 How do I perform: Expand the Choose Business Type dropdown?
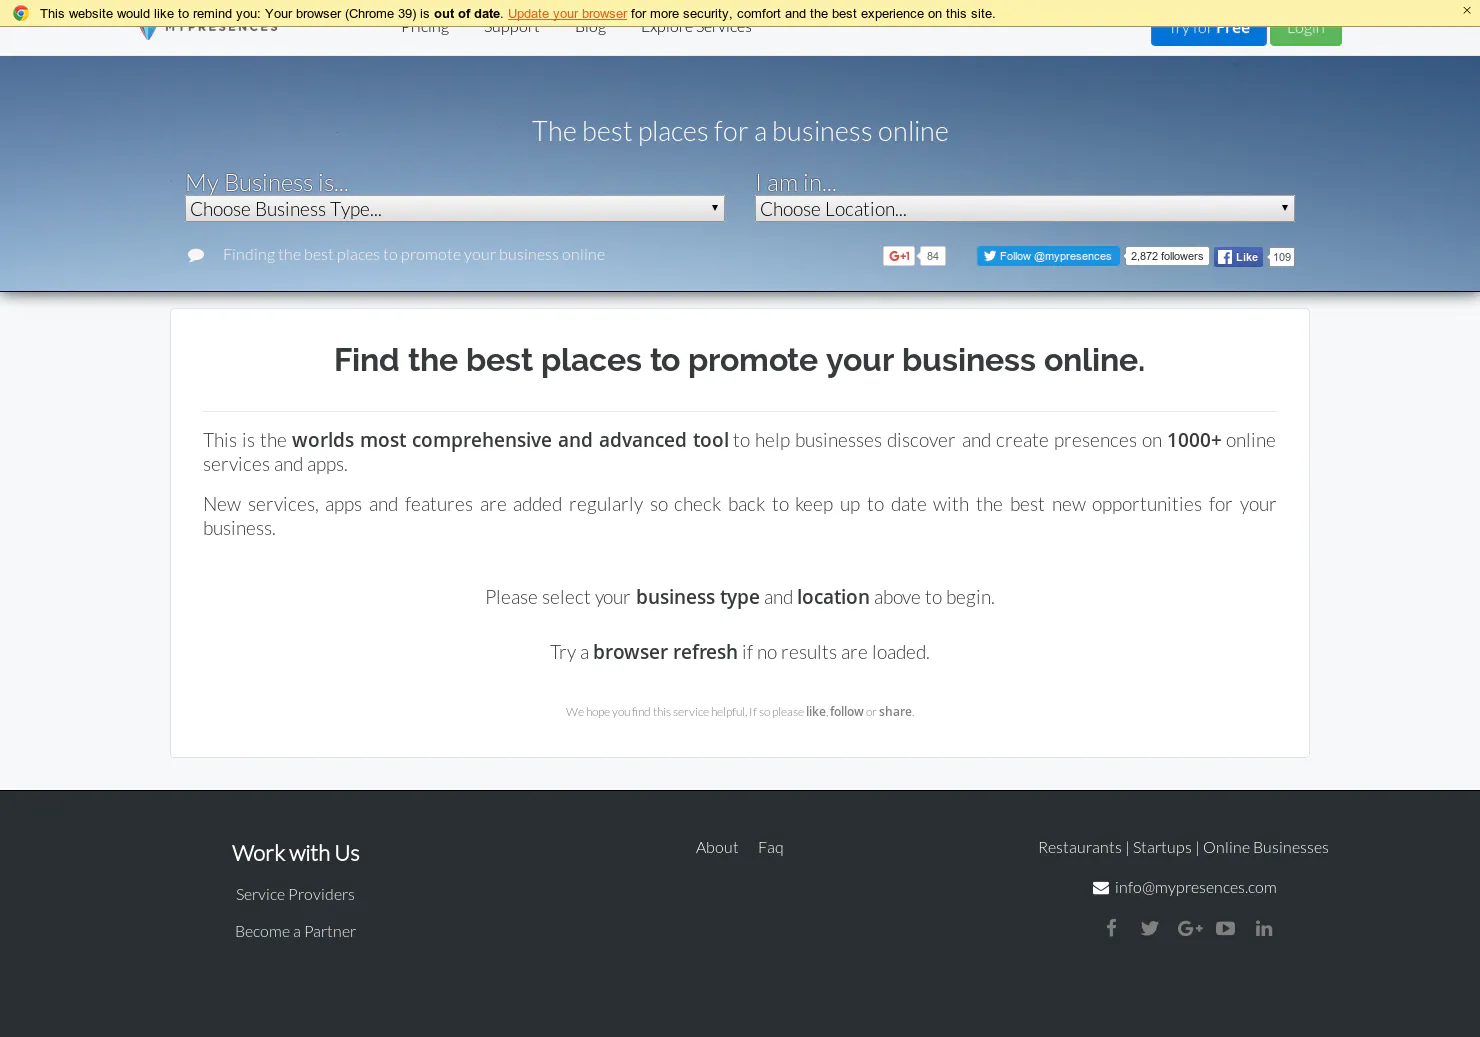[x=455, y=209]
